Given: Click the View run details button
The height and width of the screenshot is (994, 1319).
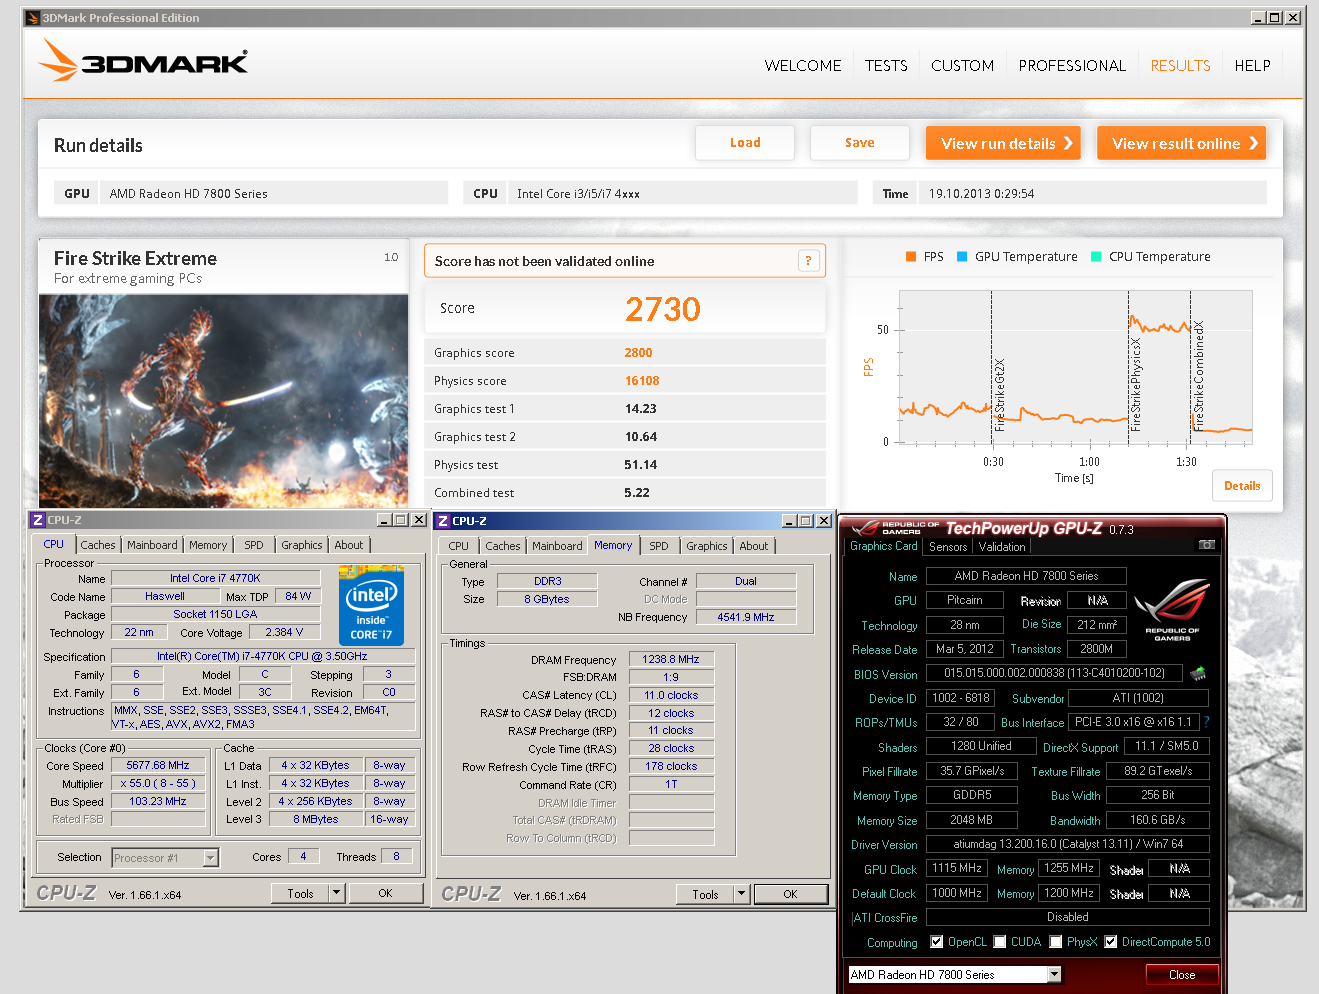Looking at the screenshot, I should tap(1005, 143).
